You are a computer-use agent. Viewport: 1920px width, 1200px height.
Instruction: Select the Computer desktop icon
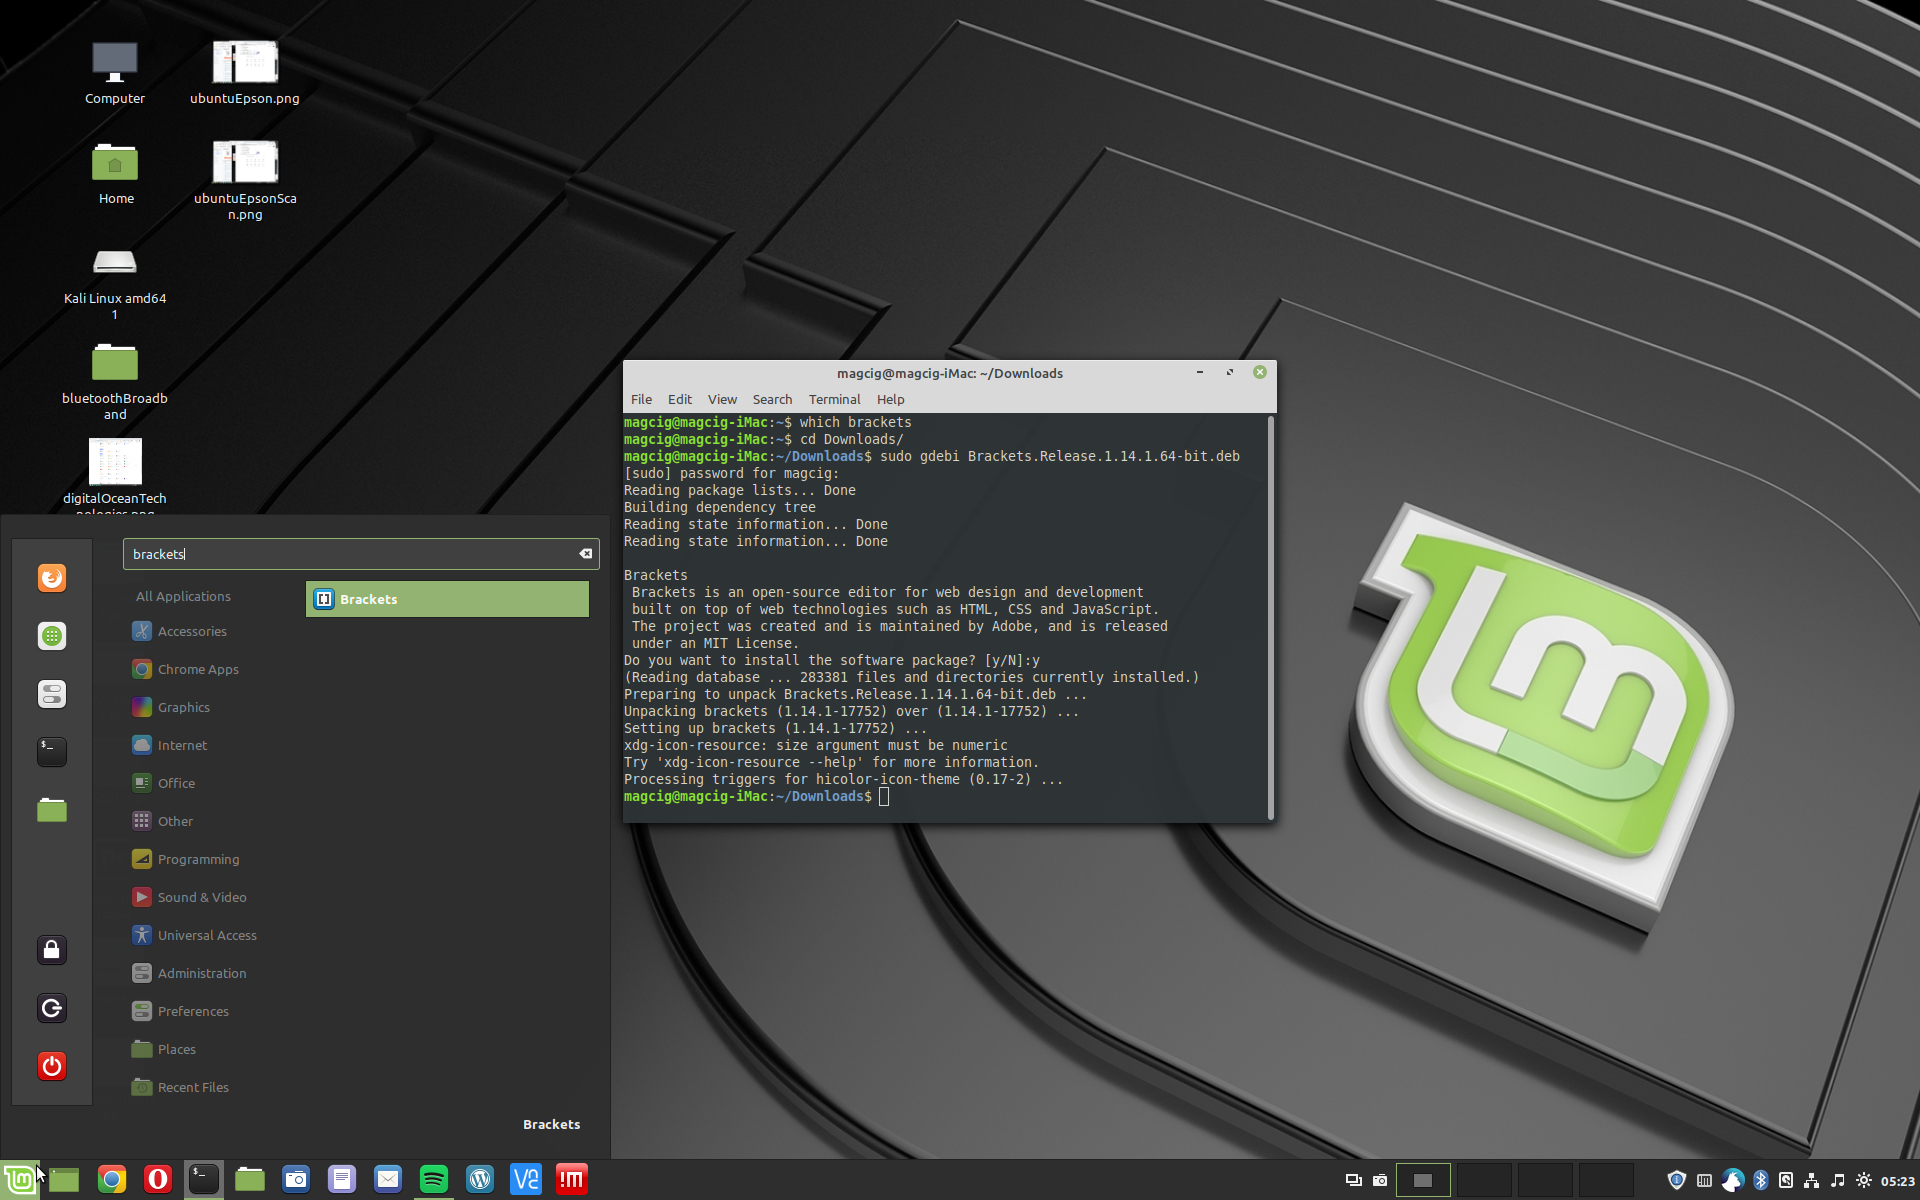tap(115, 73)
